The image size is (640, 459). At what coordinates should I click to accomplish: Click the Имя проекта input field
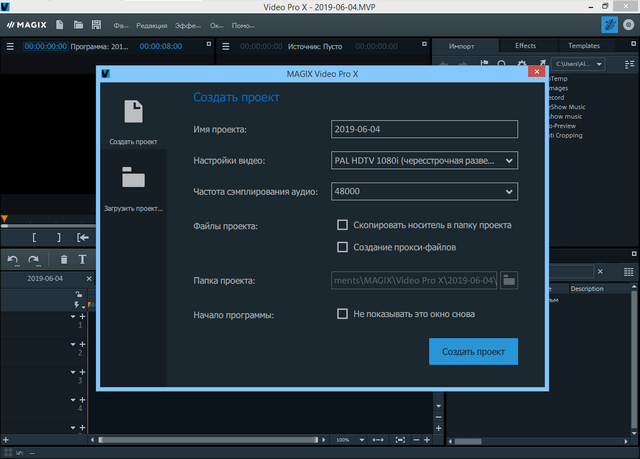424,129
